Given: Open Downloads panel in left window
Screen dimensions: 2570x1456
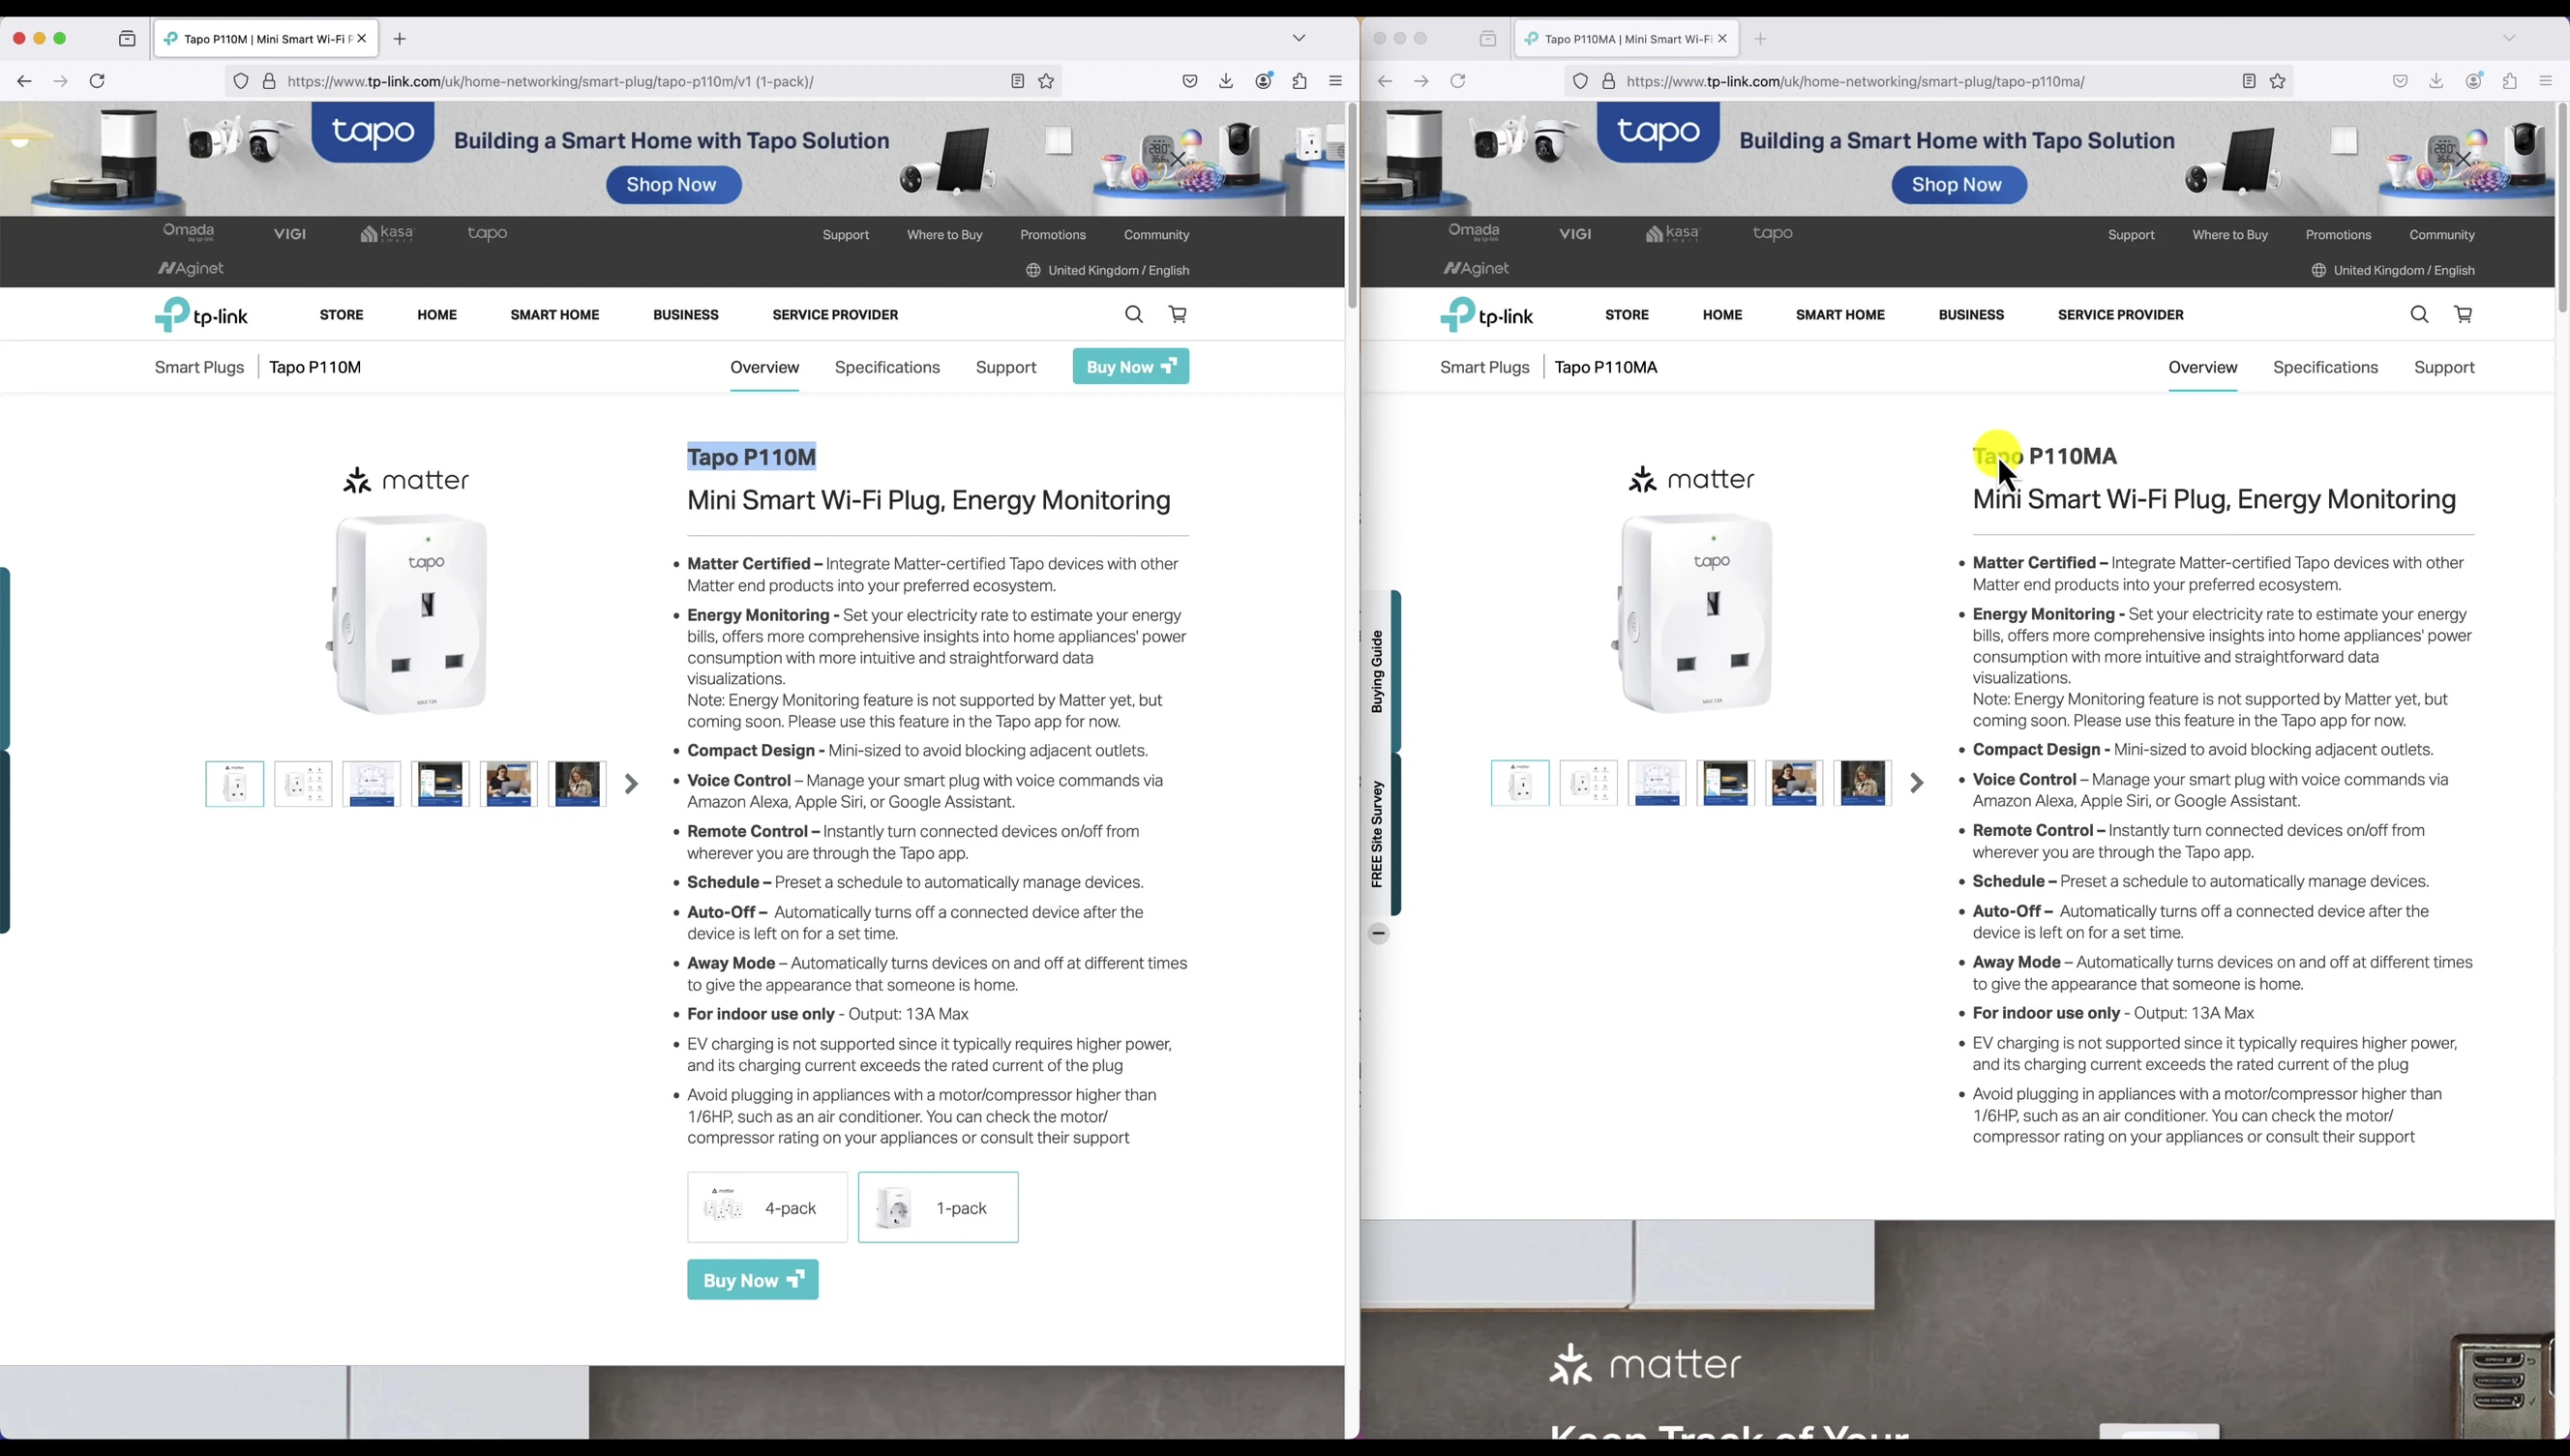Looking at the screenshot, I should (1226, 81).
